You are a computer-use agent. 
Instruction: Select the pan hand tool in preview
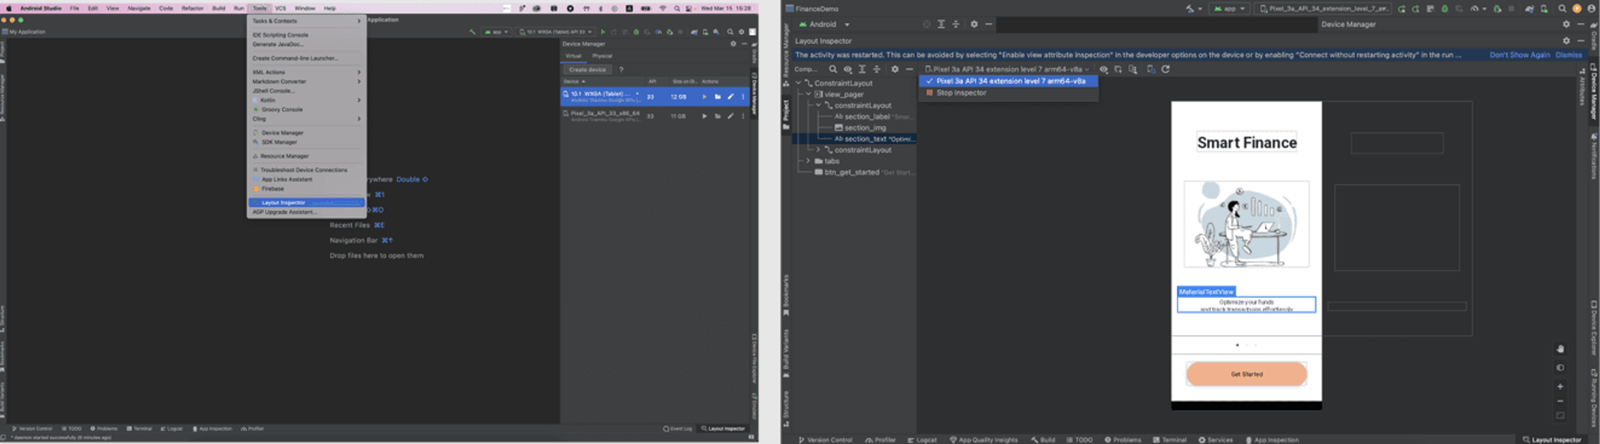pyautogui.click(x=1560, y=349)
